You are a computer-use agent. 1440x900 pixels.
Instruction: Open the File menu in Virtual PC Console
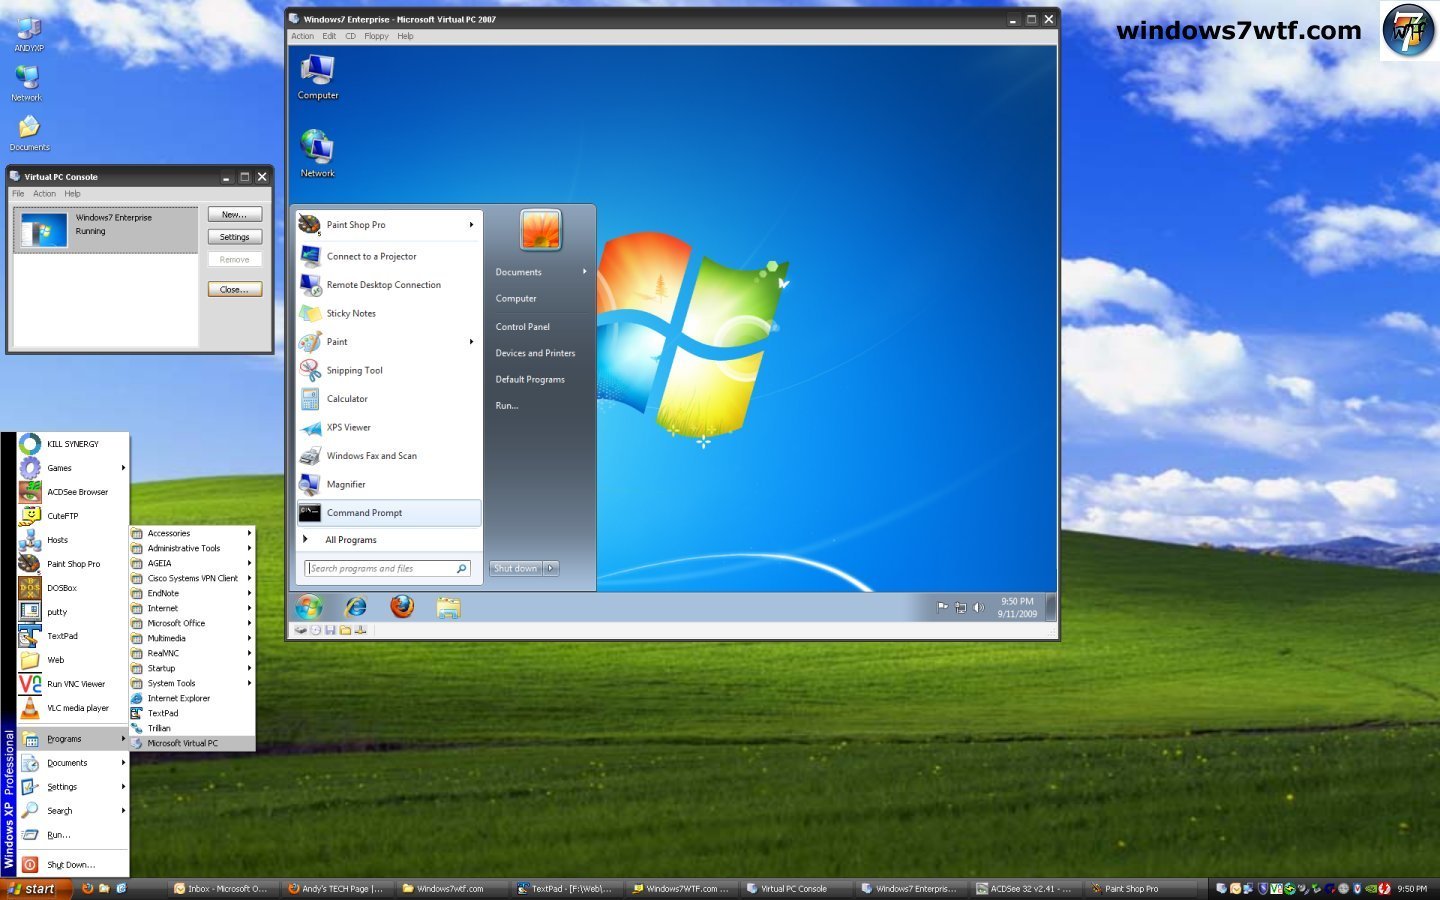coord(18,194)
